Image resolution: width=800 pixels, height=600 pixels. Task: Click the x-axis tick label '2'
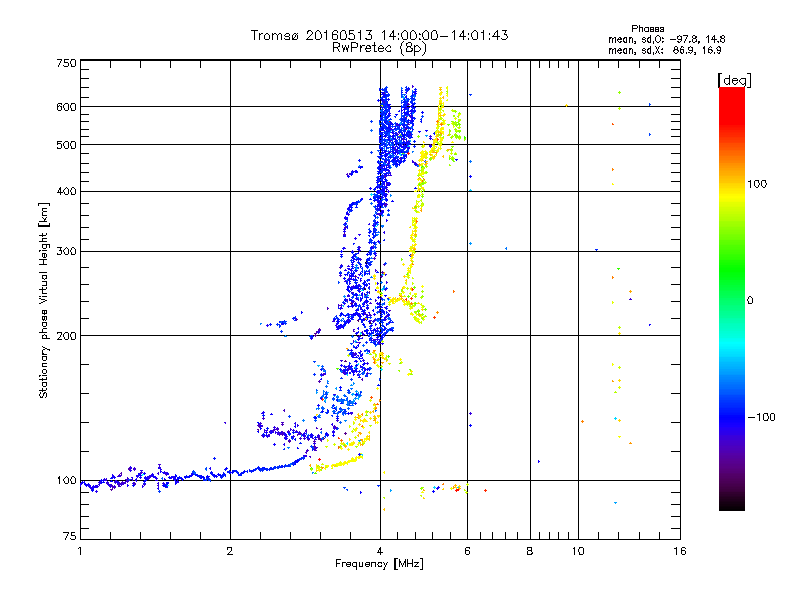[230, 551]
